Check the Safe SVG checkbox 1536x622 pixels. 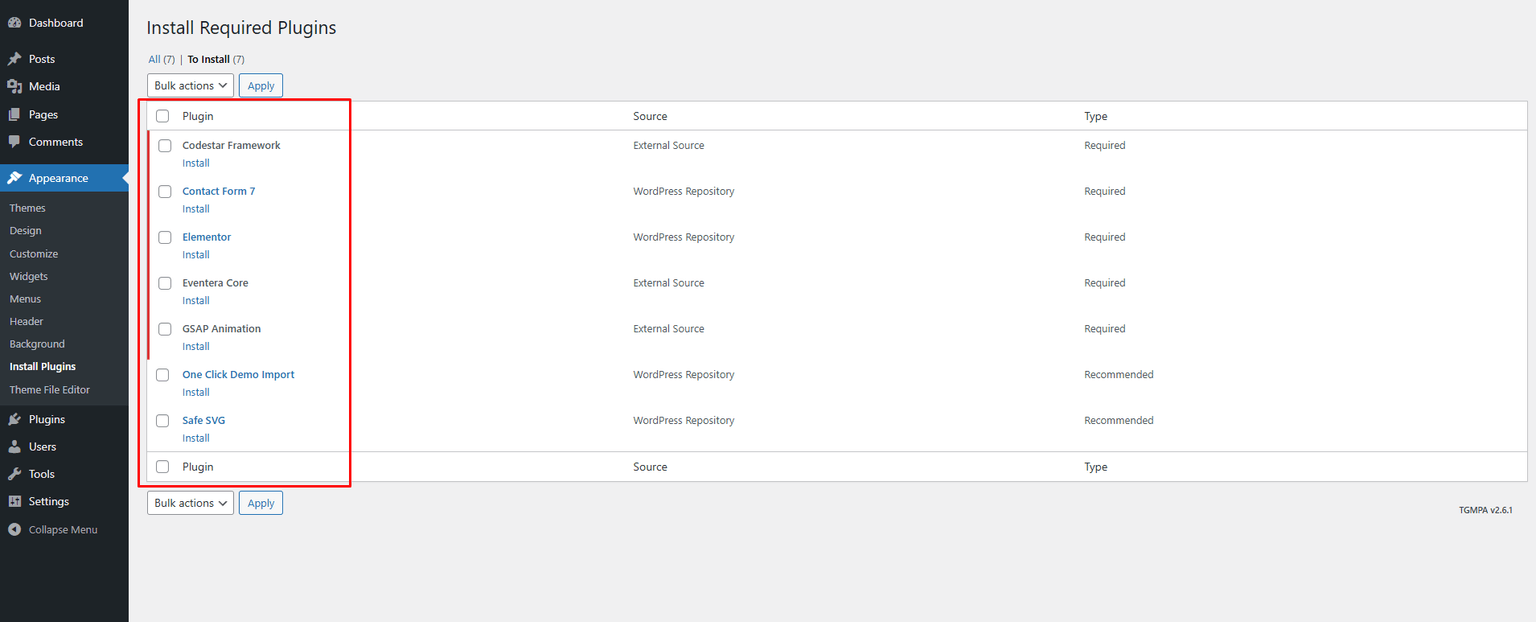click(163, 421)
